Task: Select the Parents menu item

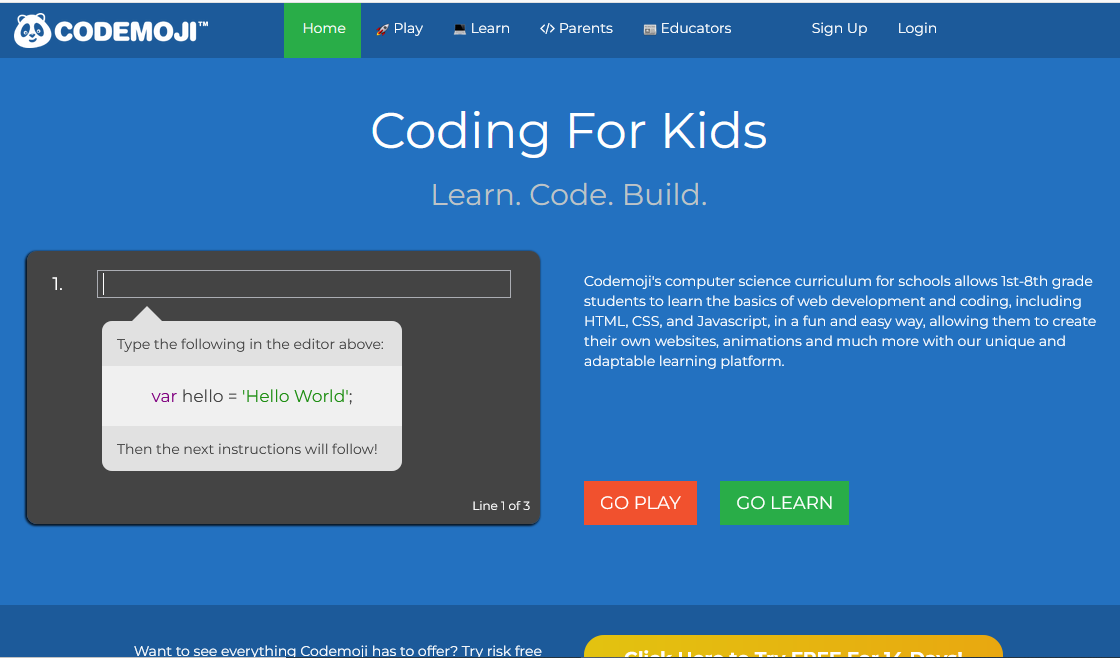Action: 576,29
